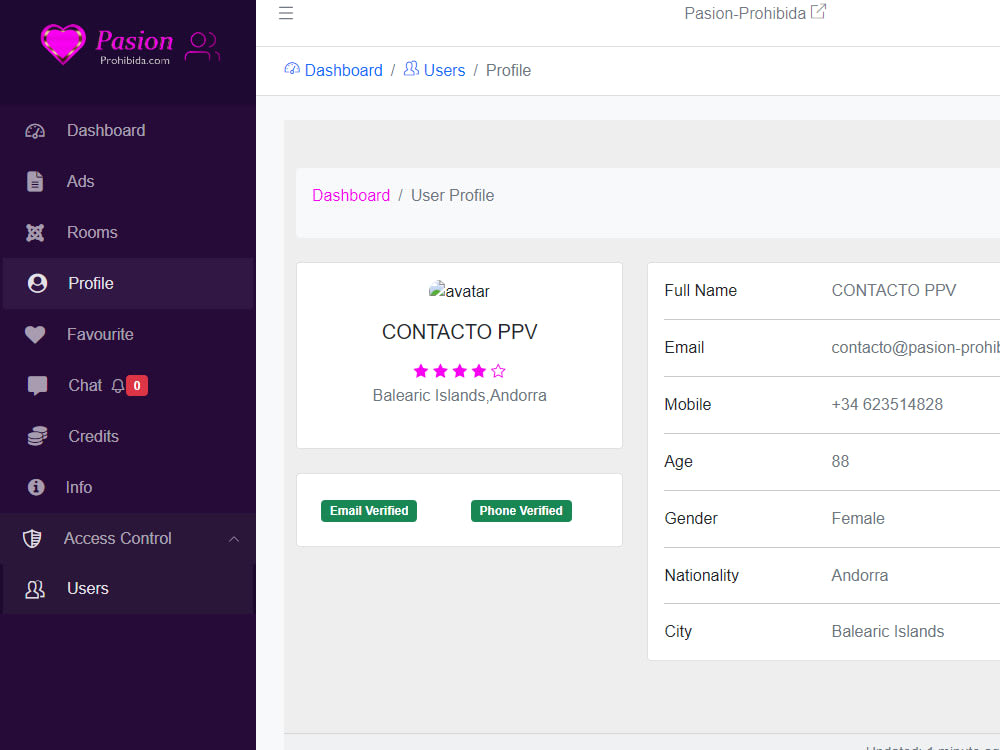Click the breadcrumb Dashboard speedometer icon

(x=291, y=69)
